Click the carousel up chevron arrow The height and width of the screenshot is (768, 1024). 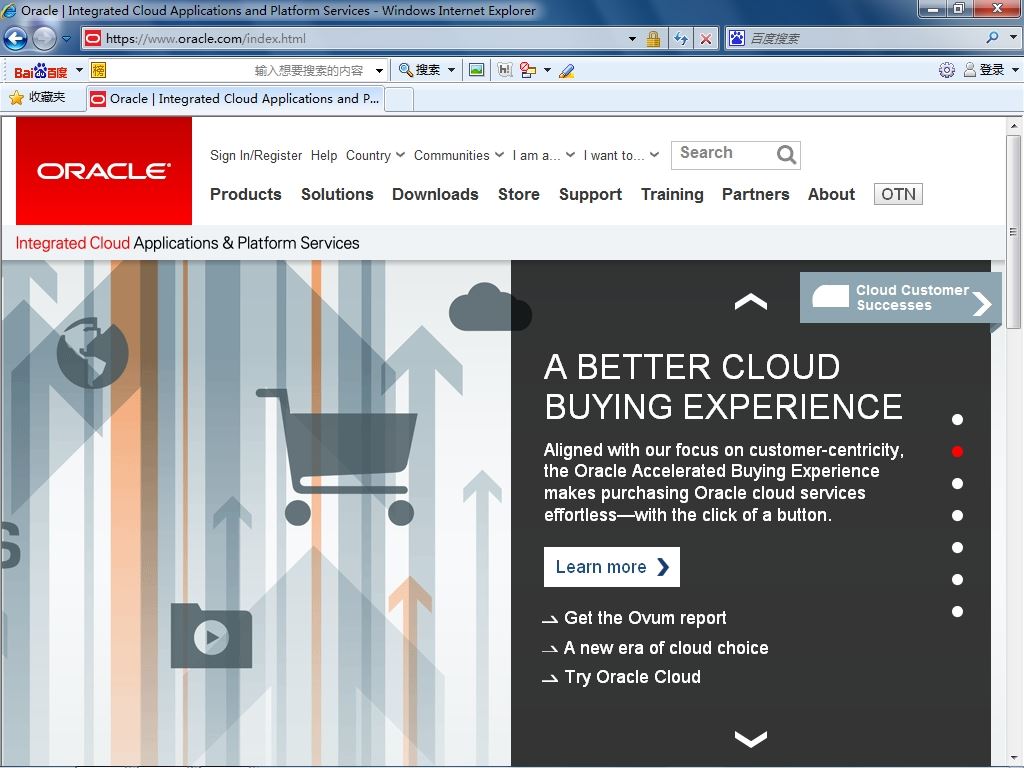(750, 302)
